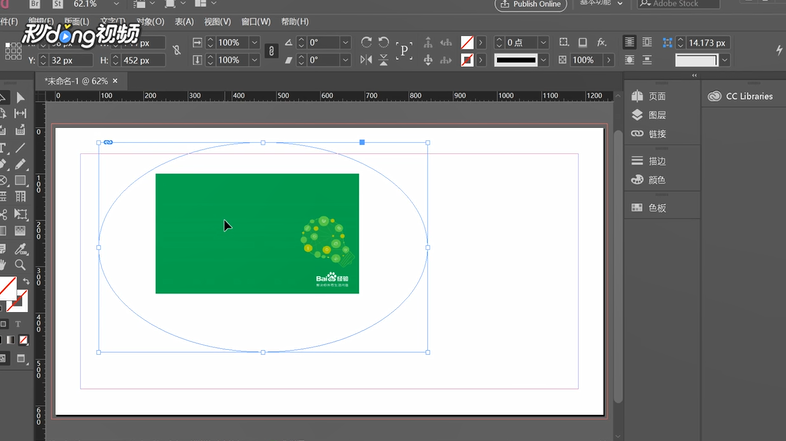Image resolution: width=786 pixels, height=441 pixels.
Task: Click Rotate 90° clockwise icon
Action: pyautogui.click(x=366, y=42)
